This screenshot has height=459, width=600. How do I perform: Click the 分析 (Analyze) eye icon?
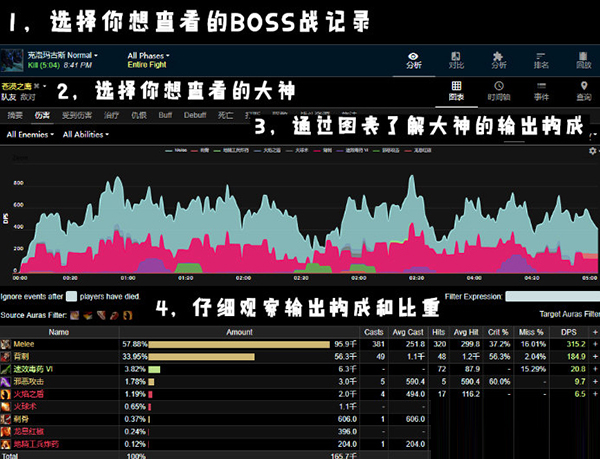(413, 56)
